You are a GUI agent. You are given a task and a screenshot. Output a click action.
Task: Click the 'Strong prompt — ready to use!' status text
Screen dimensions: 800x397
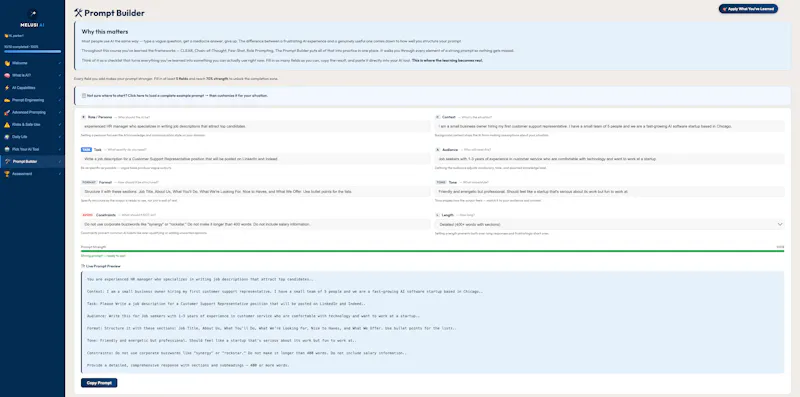click(x=103, y=256)
